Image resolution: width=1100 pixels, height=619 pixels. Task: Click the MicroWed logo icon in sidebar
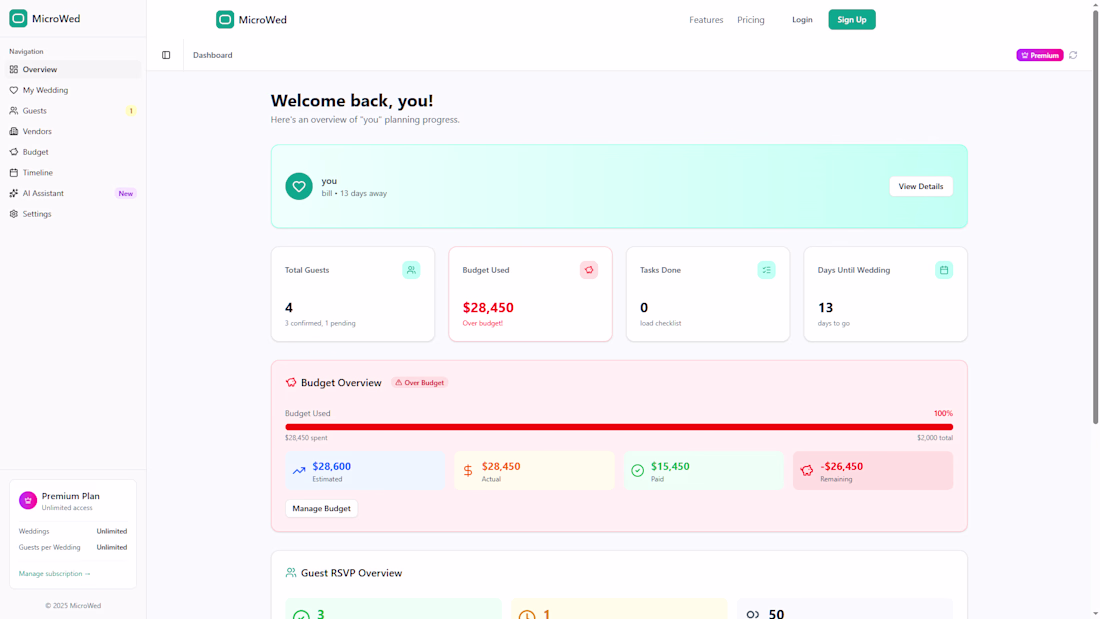coord(18,19)
